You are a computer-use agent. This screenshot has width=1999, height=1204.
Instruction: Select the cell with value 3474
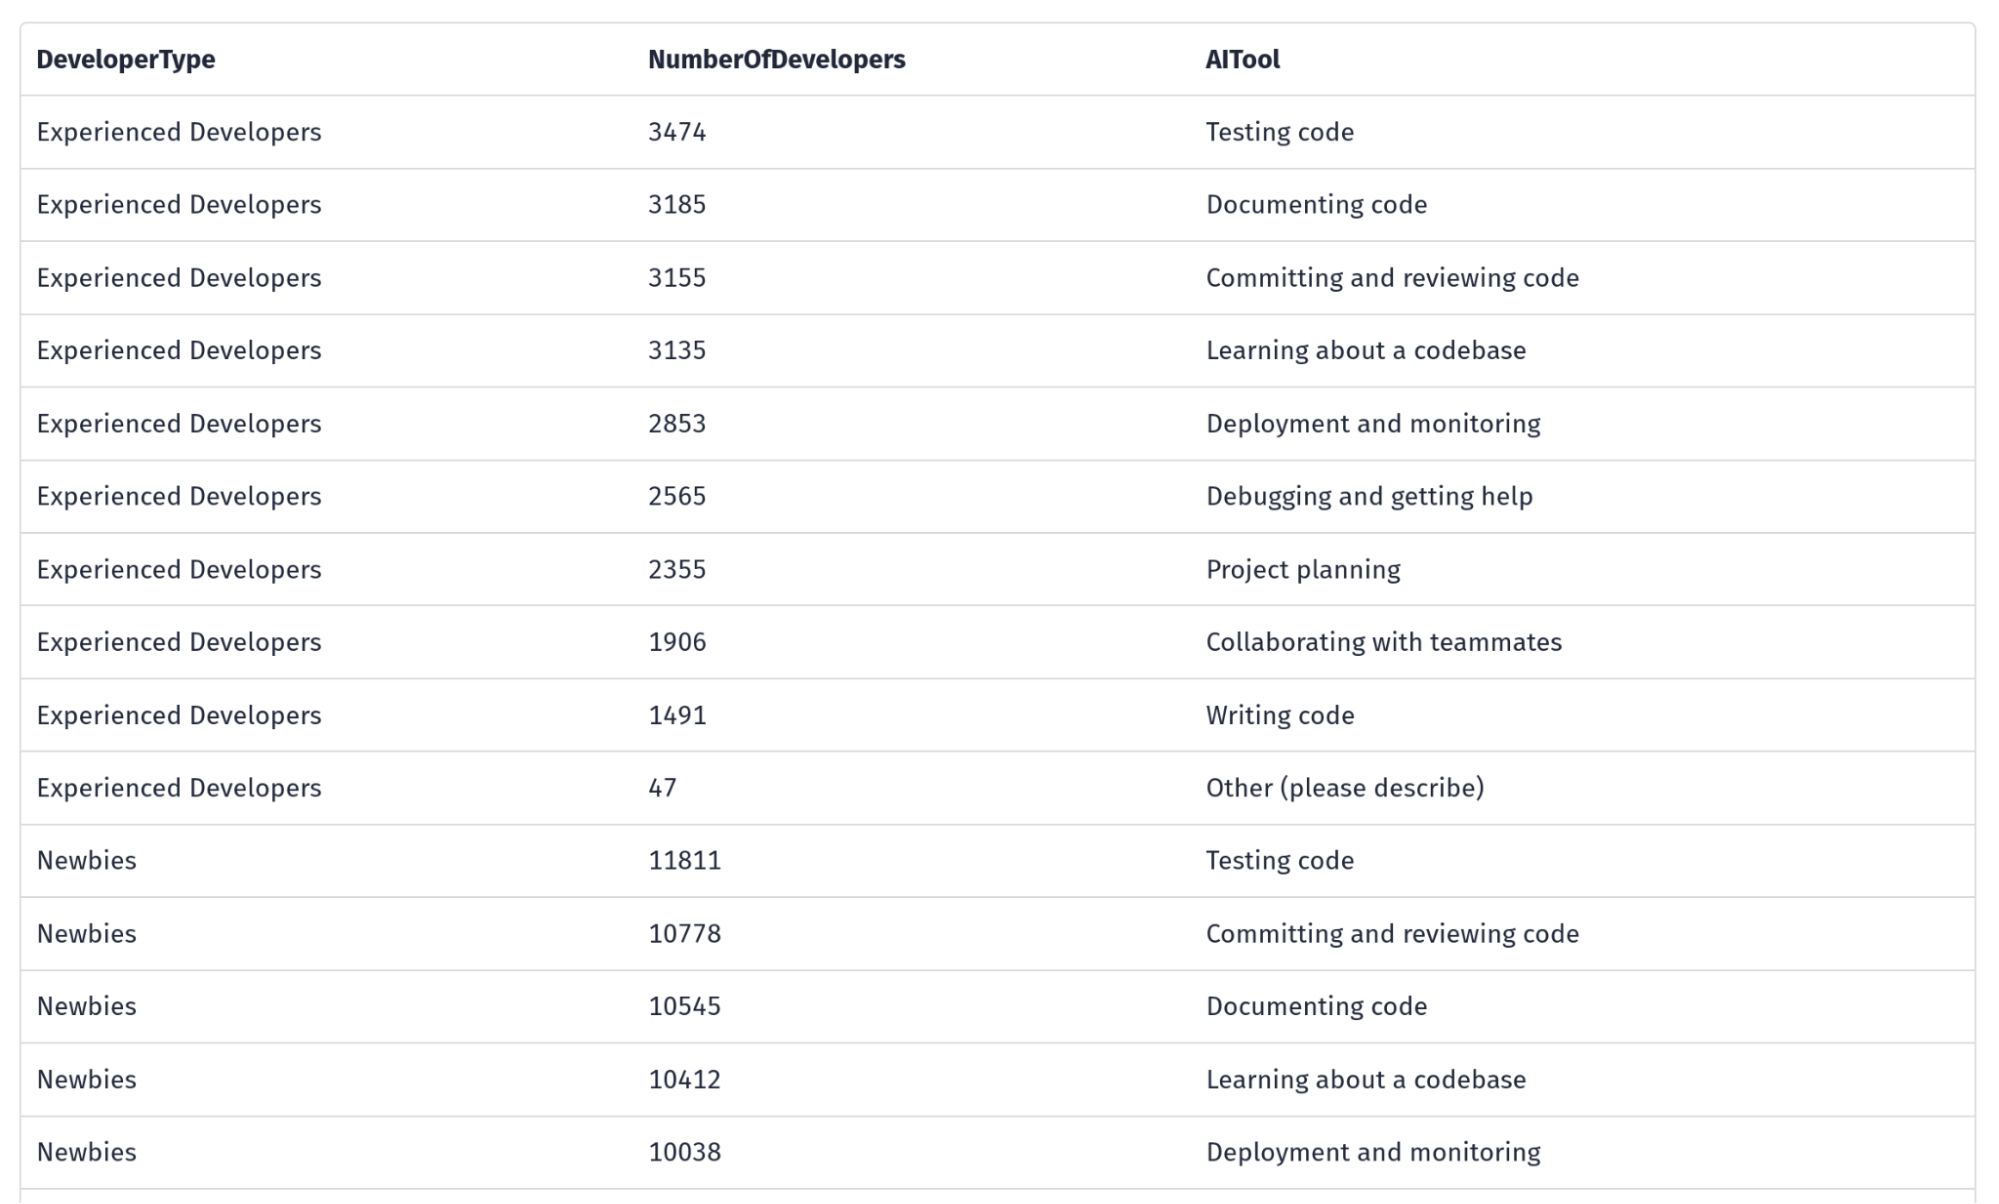(x=677, y=132)
